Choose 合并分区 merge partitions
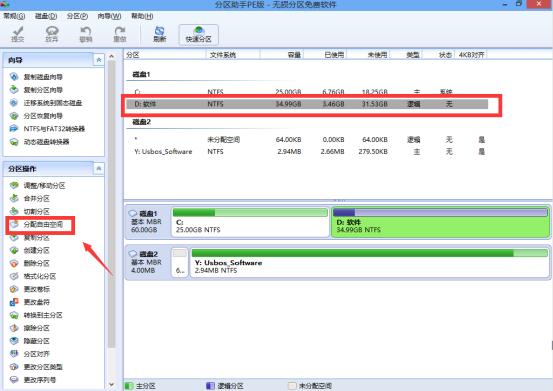The height and width of the screenshot is (391, 553). (x=30, y=198)
